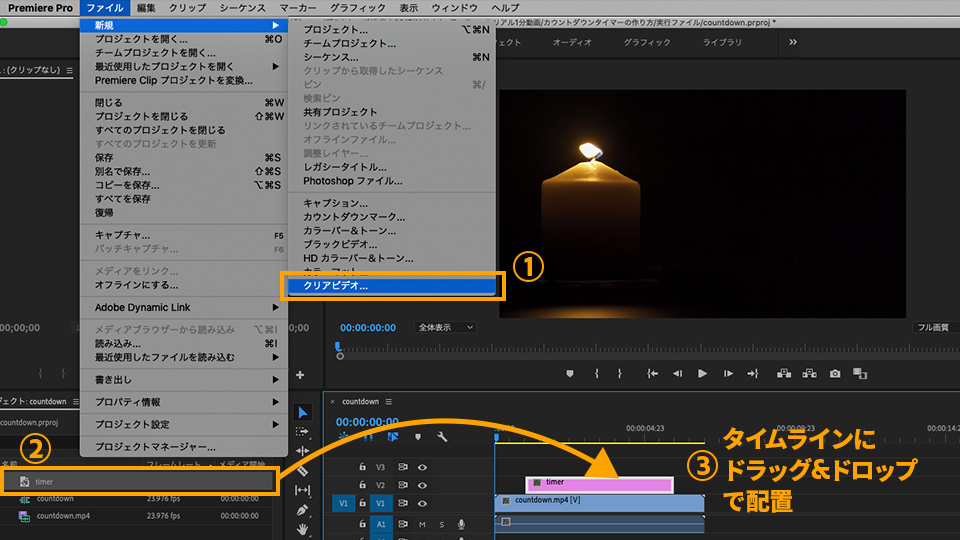
Task: Add marker in the Program monitor
Action: tap(569, 373)
